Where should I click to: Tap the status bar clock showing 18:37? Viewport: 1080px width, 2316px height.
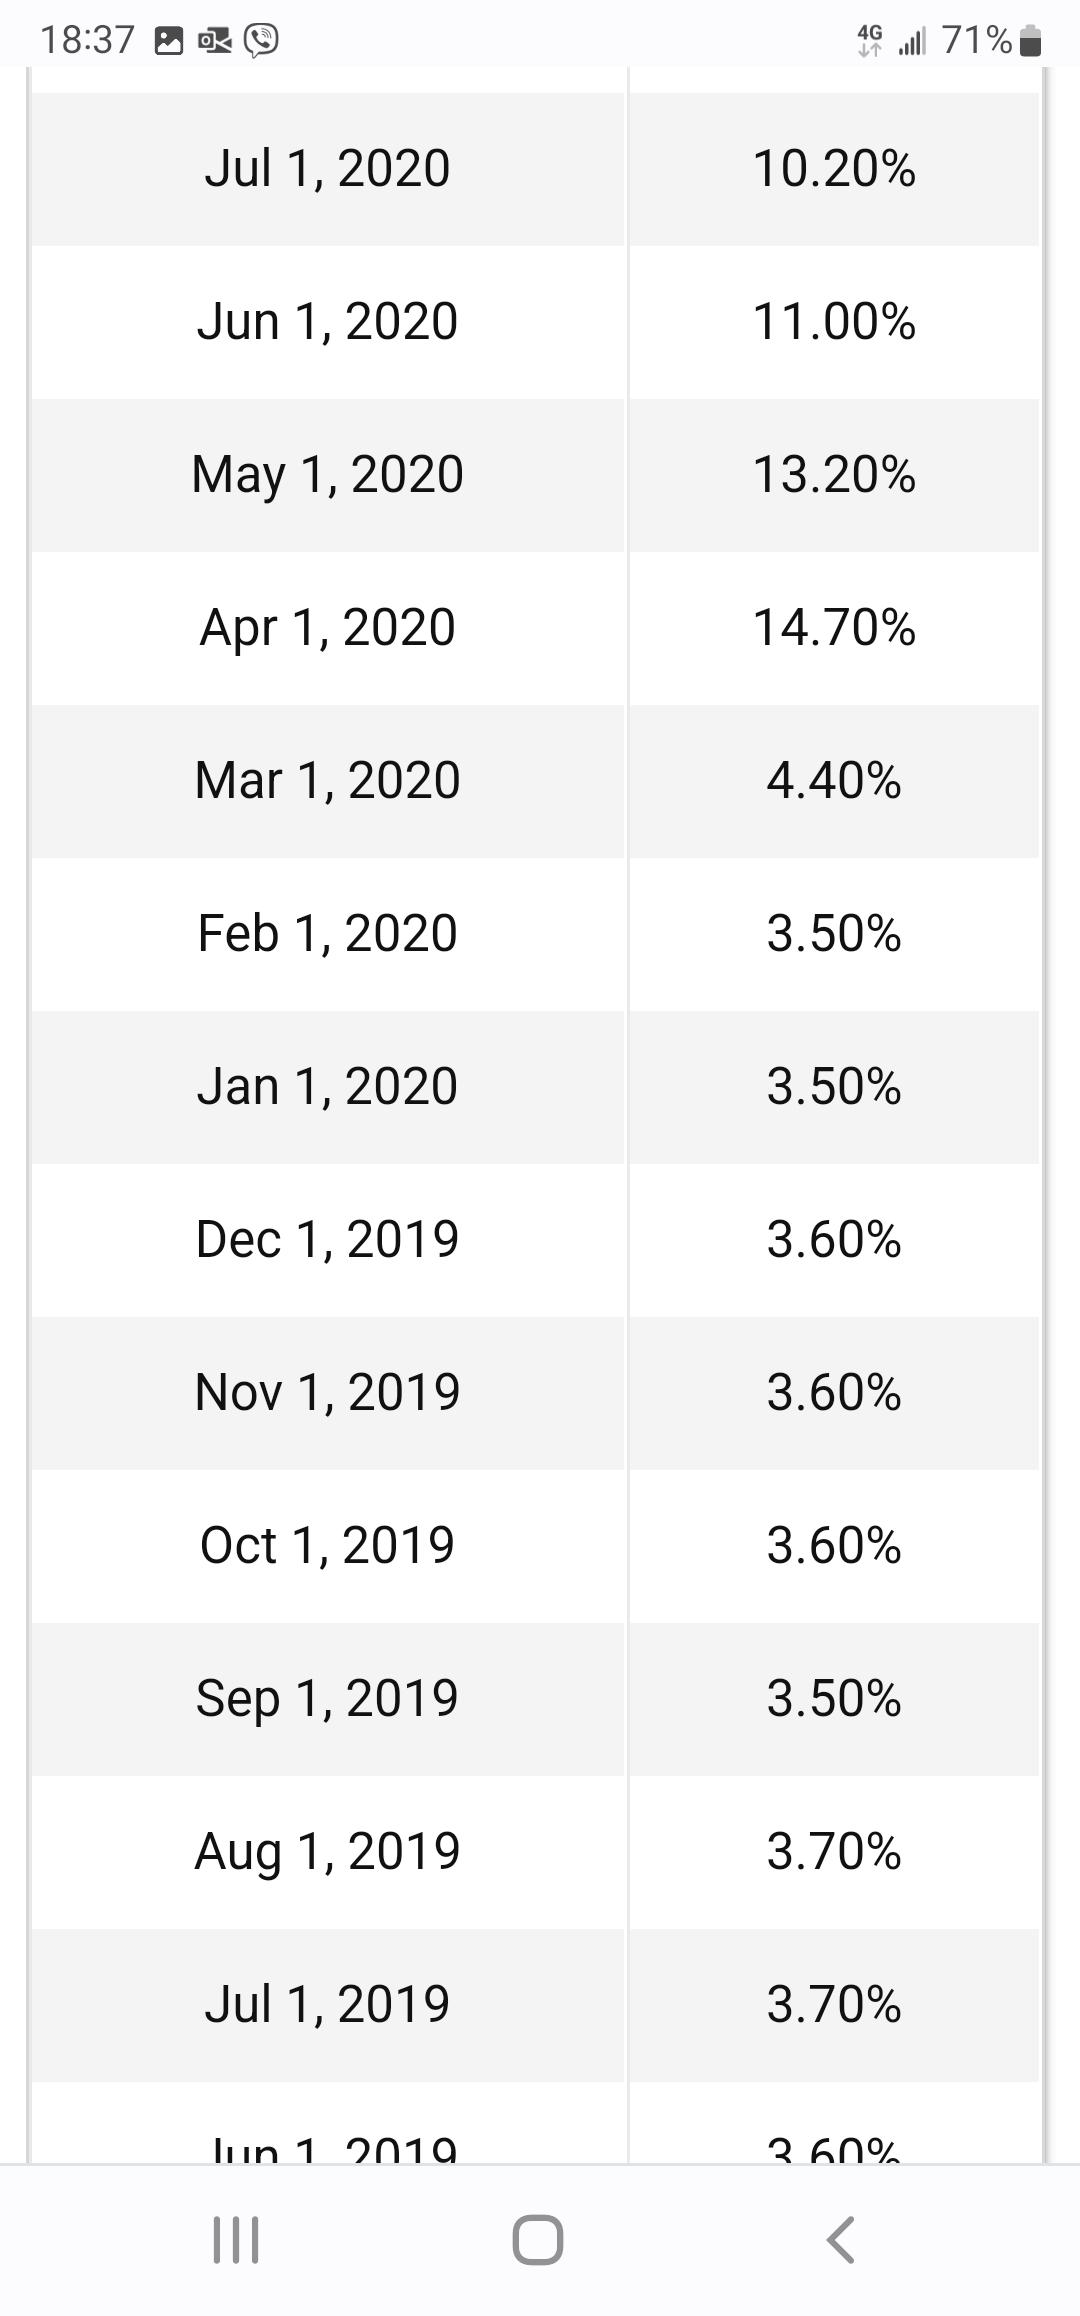click(x=87, y=40)
